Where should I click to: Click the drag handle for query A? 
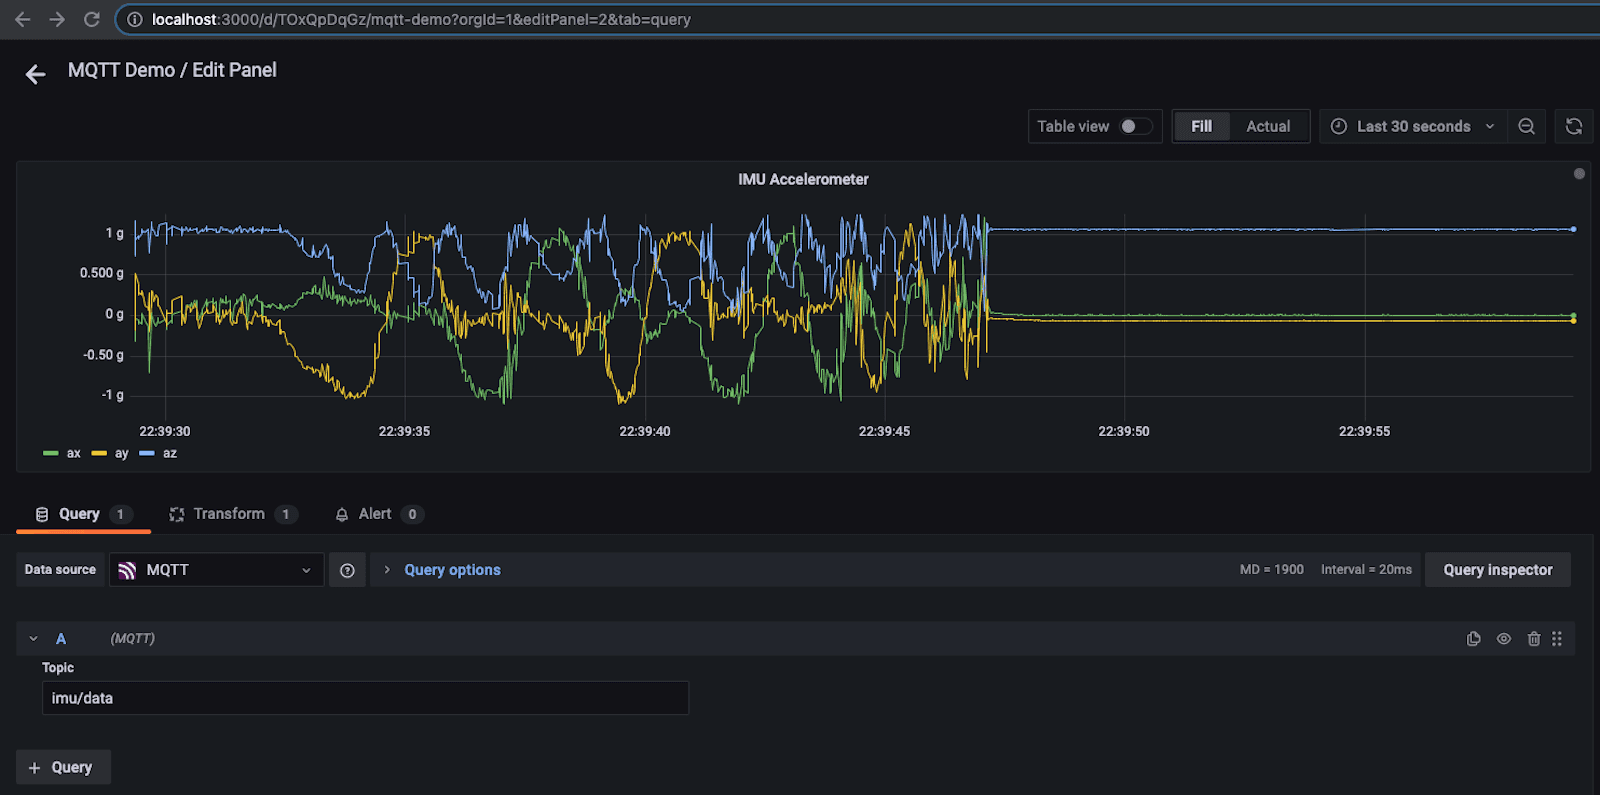1557,639
